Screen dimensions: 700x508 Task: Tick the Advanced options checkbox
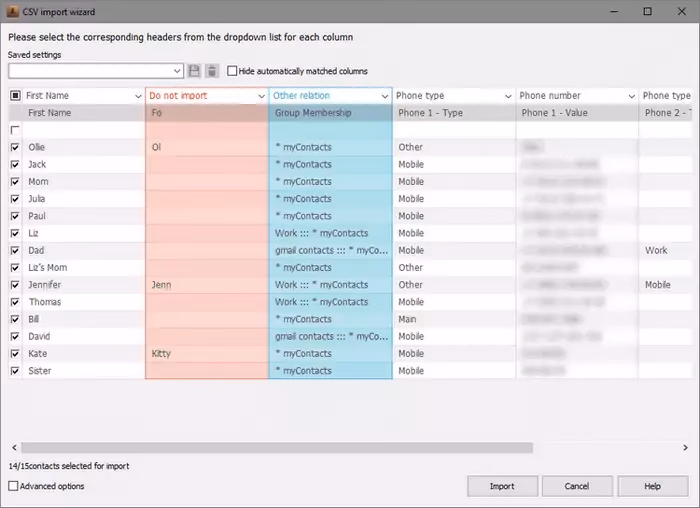click(x=13, y=486)
